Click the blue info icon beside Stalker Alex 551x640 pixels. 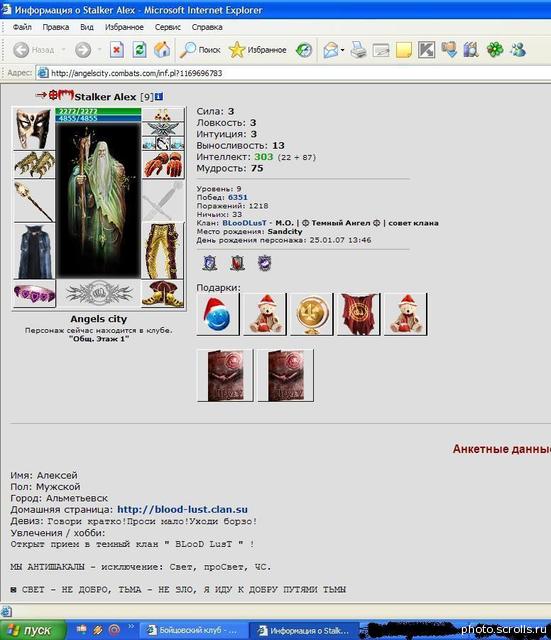[x=159, y=97]
